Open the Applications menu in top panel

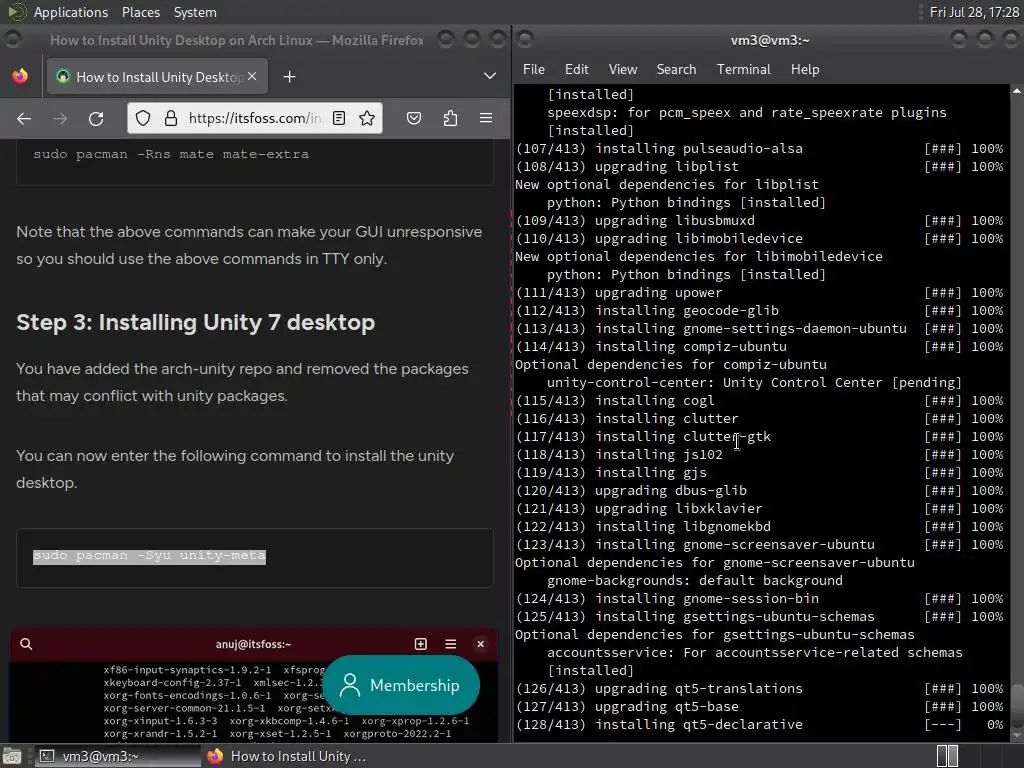pos(71,12)
